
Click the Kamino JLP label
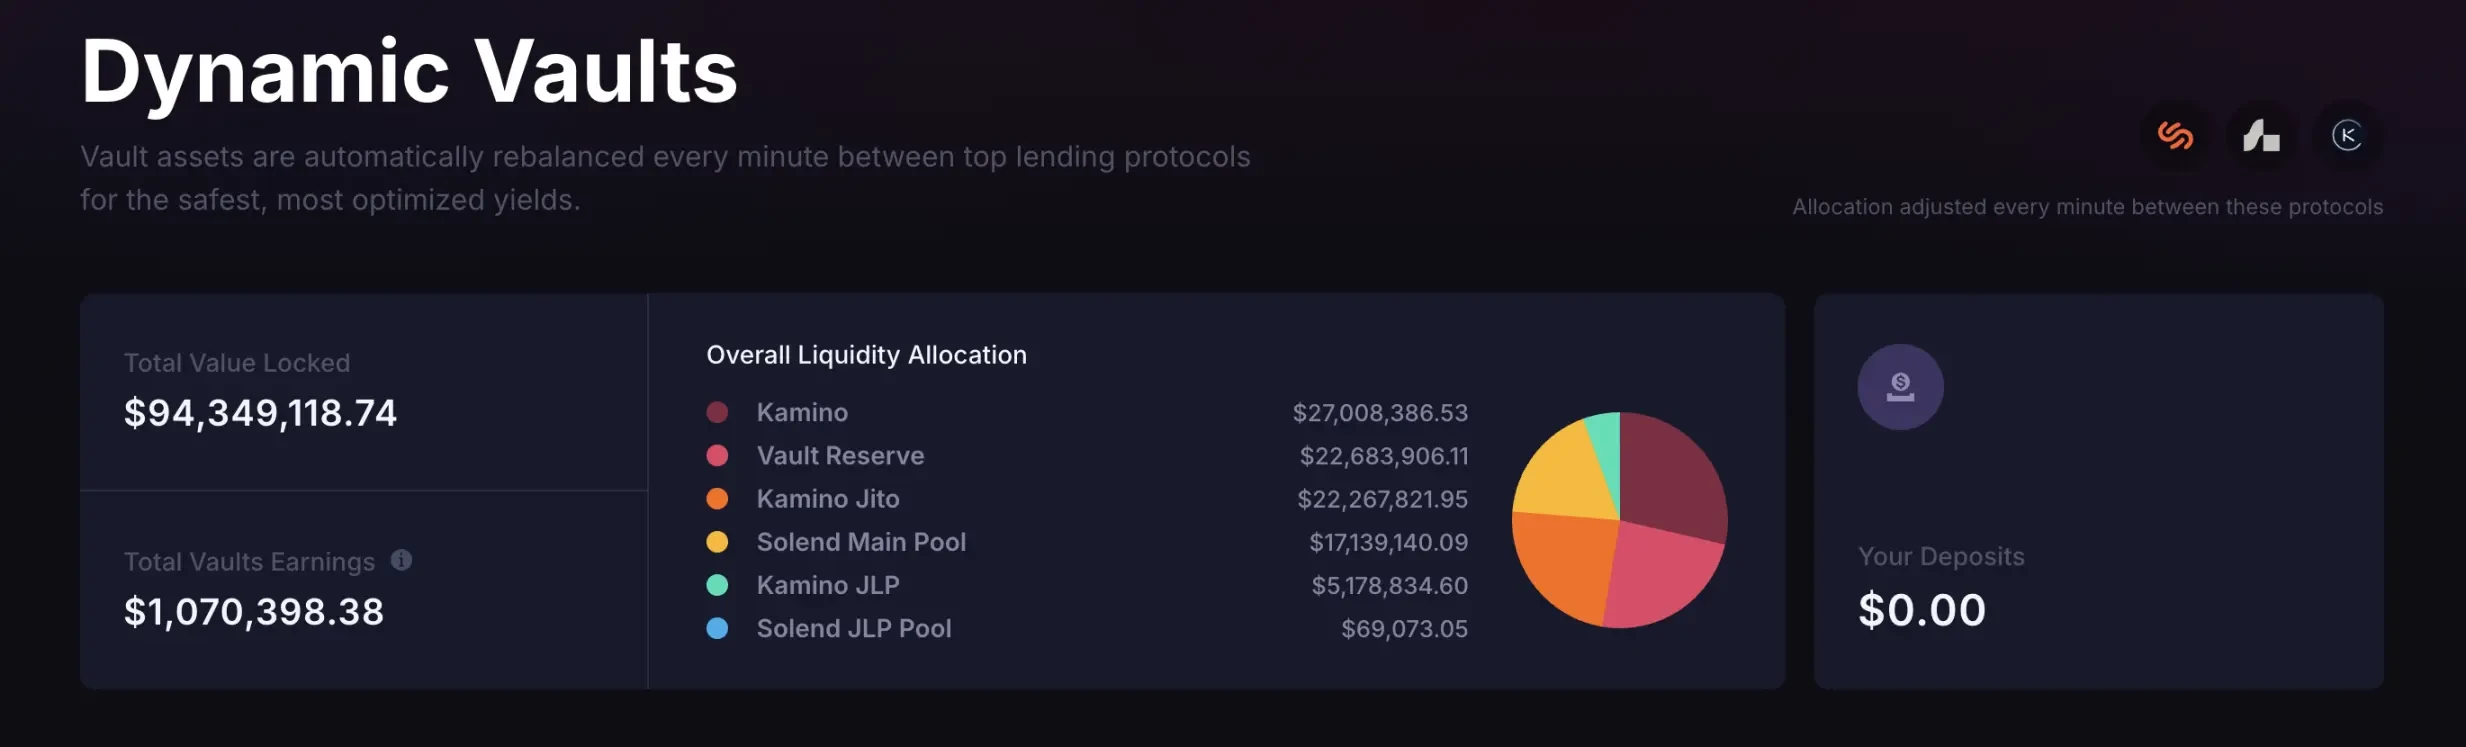coord(827,585)
